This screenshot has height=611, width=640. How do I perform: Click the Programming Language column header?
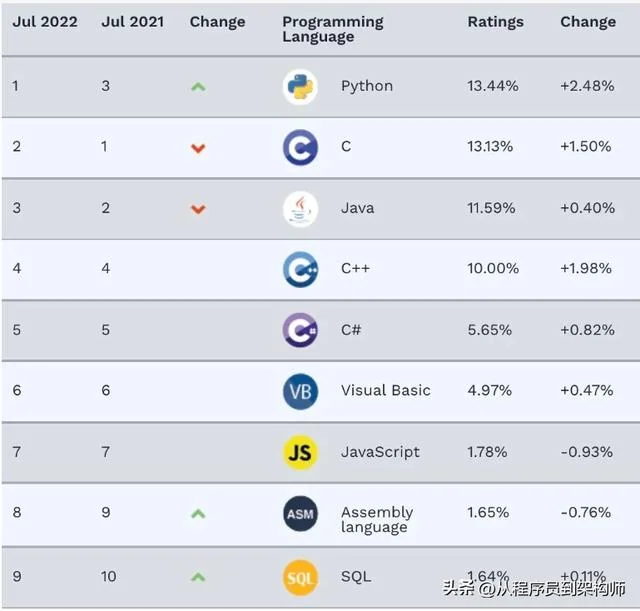(333, 29)
